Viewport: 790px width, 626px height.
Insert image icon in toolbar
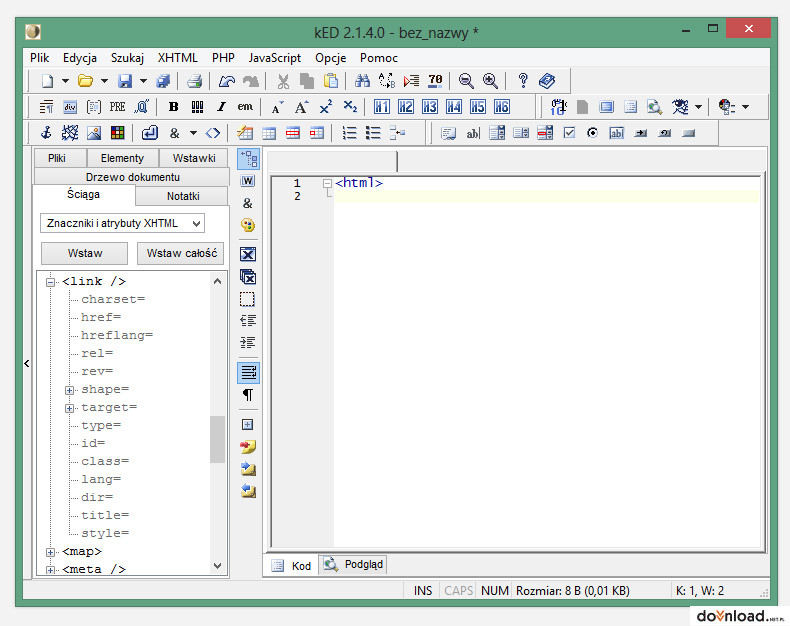[x=94, y=133]
